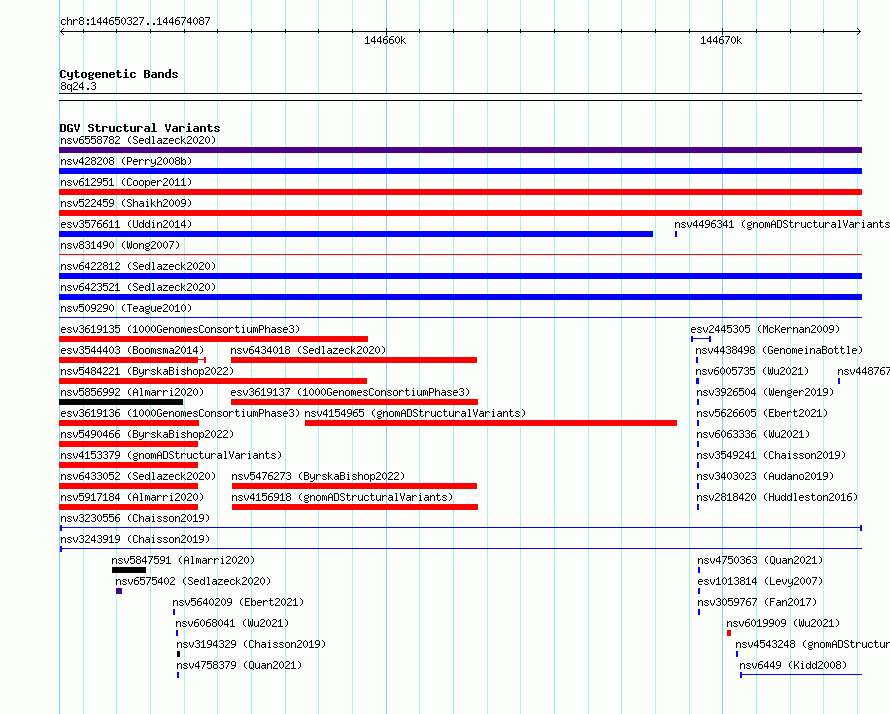Click the long red bar under nsv4154965
The width and height of the screenshot is (890, 714).
coord(491,423)
